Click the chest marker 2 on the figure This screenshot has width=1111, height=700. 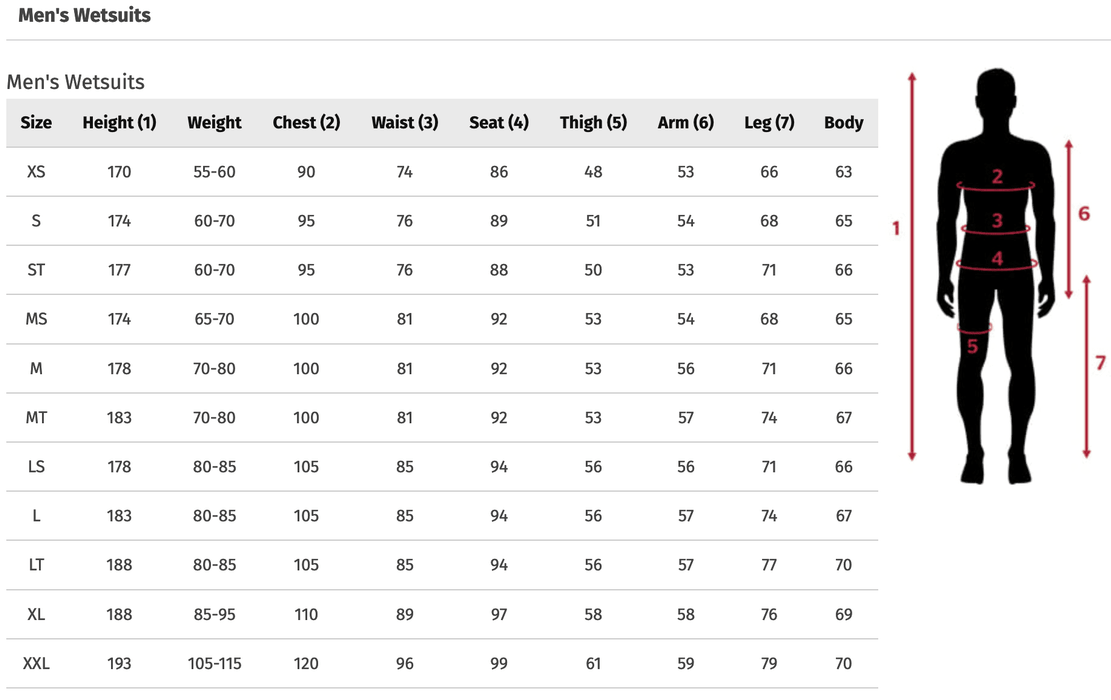pyautogui.click(x=997, y=178)
